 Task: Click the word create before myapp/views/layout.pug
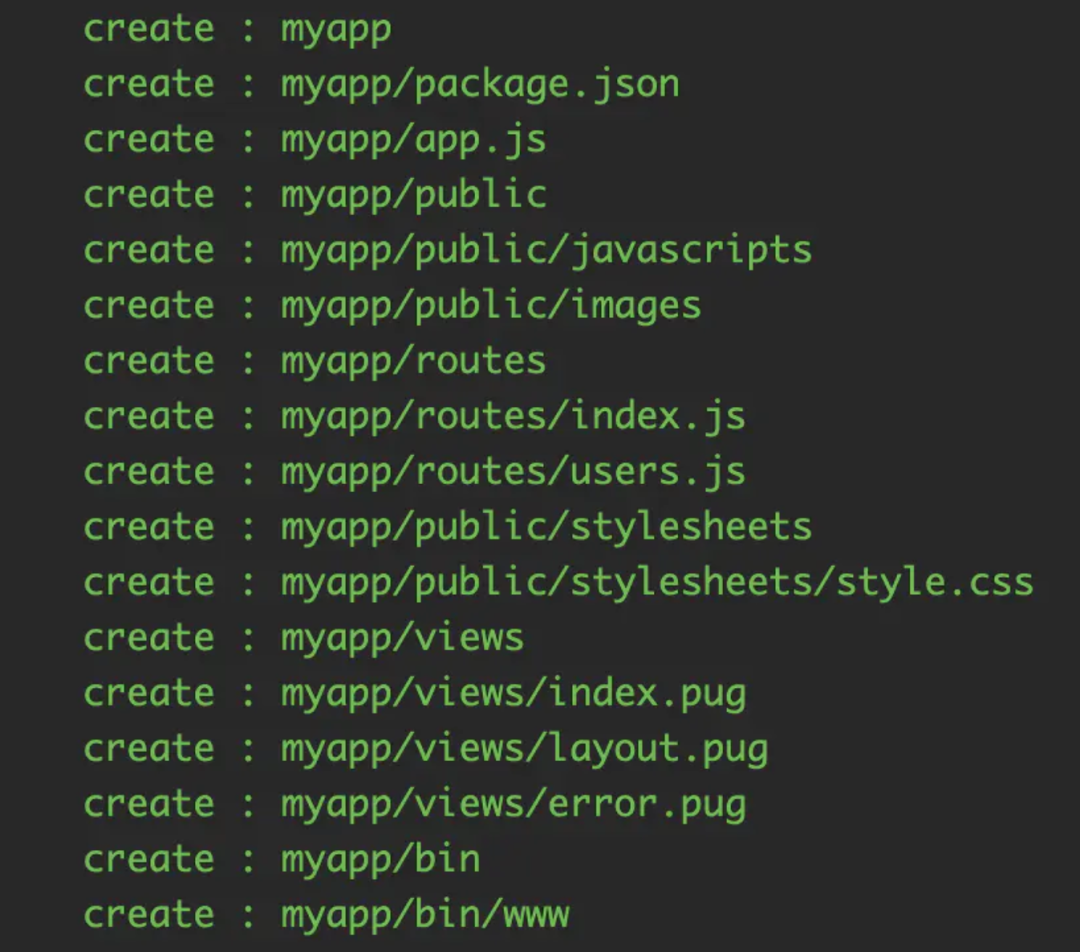(x=148, y=748)
